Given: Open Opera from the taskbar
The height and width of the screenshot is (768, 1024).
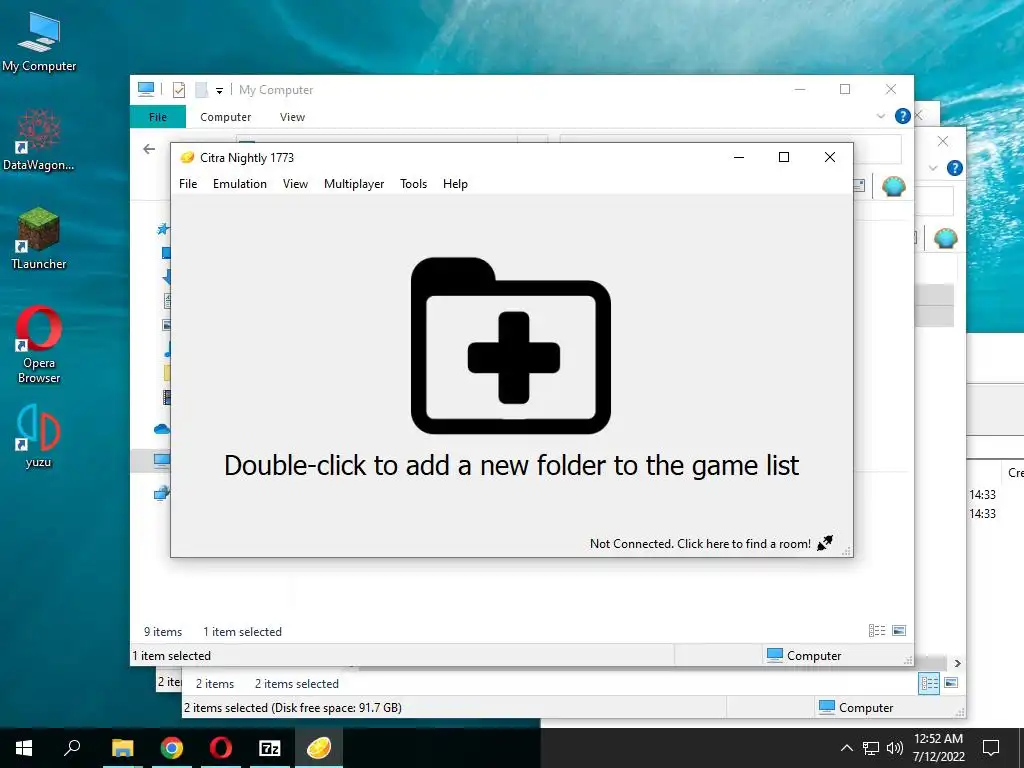Looking at the screenshot, I should pos(221,748).
